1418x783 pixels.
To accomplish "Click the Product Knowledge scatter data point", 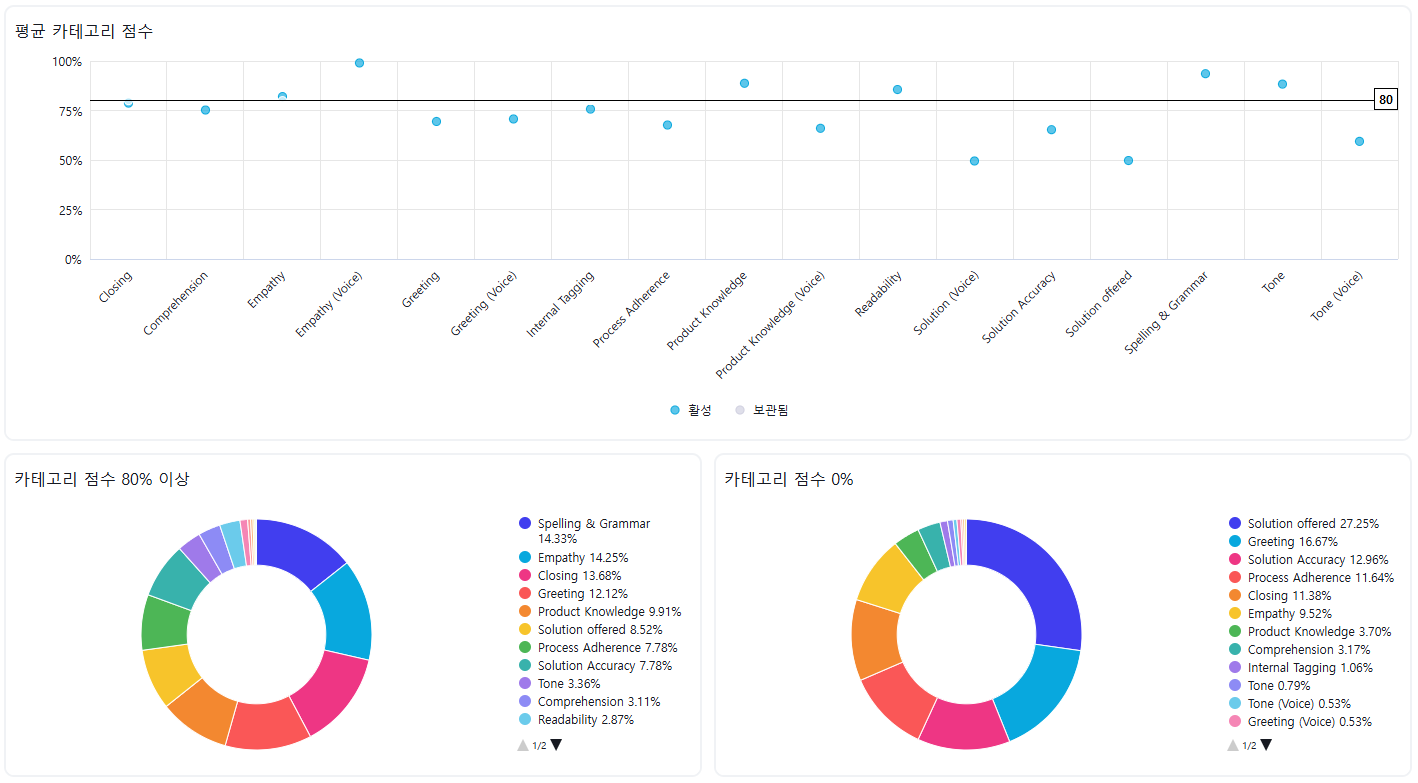I will [744, 83].
